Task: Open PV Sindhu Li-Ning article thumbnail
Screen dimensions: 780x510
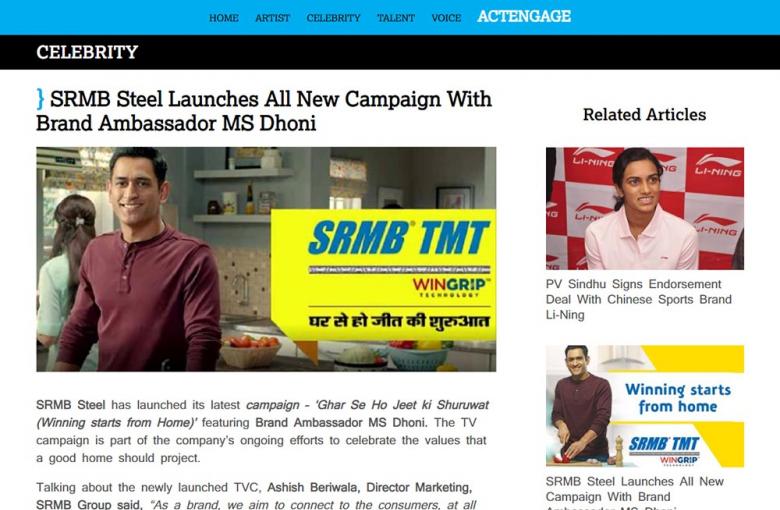Action: point(645,208)
